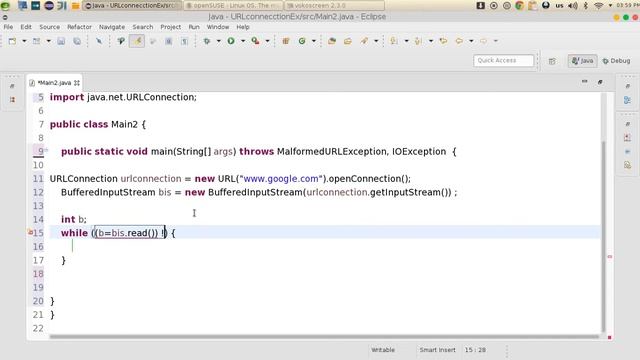Image resolution: width=640 pixels, height=360 pixels.
Task: Open the Help menu
Action: (x=242, y=27)
